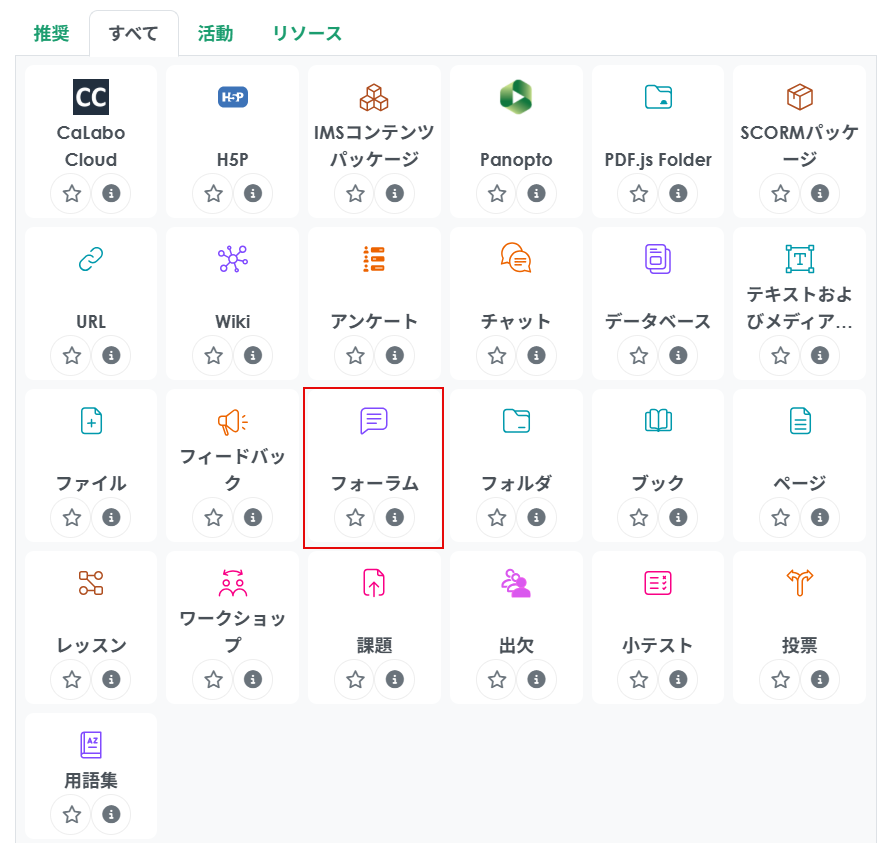Click the ブック label link
The width and height of the screenshot is (889, 843).
coord(657,484)
